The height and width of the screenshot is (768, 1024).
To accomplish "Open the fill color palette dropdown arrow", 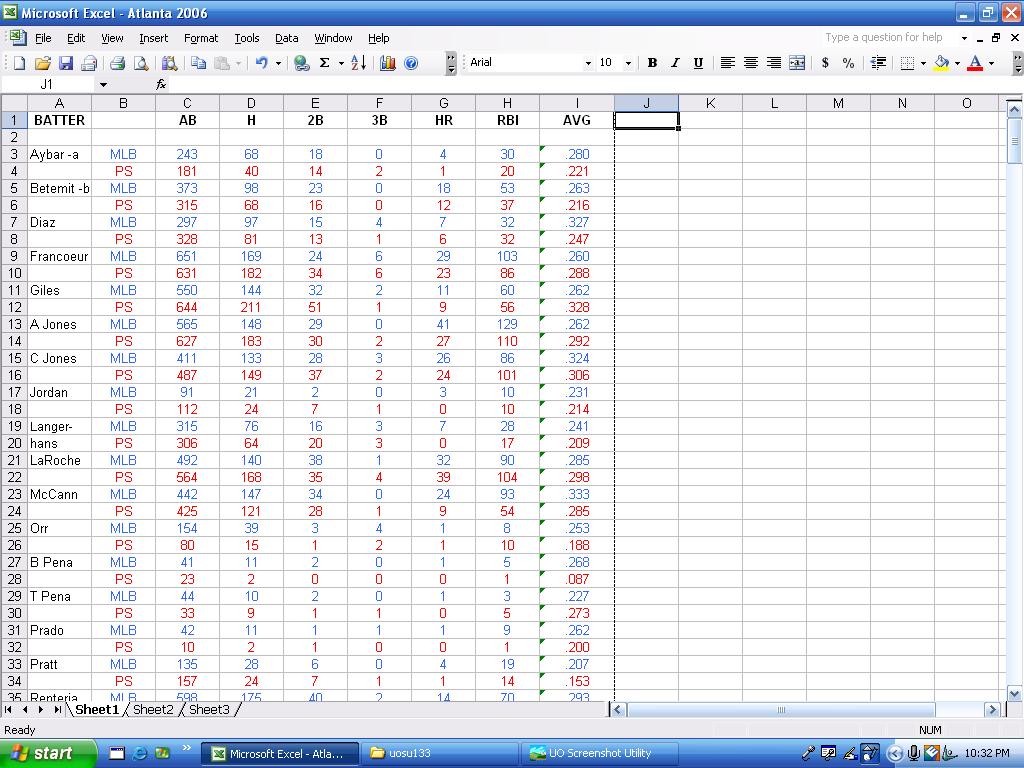I will point(957,63).
